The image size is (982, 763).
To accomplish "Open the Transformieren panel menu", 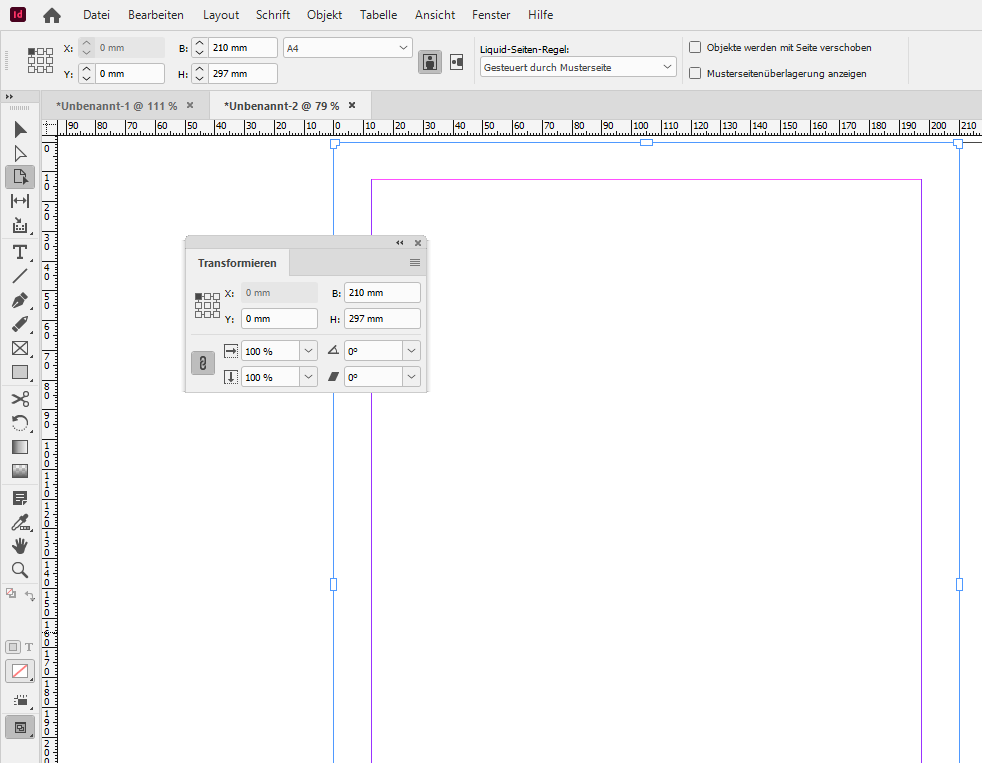I will (414, 262).
